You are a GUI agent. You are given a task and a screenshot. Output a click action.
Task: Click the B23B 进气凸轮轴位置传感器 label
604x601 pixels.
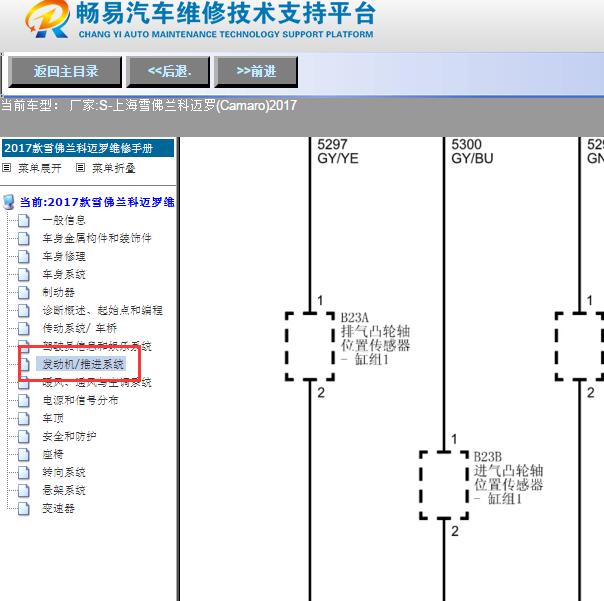point(508,477)
